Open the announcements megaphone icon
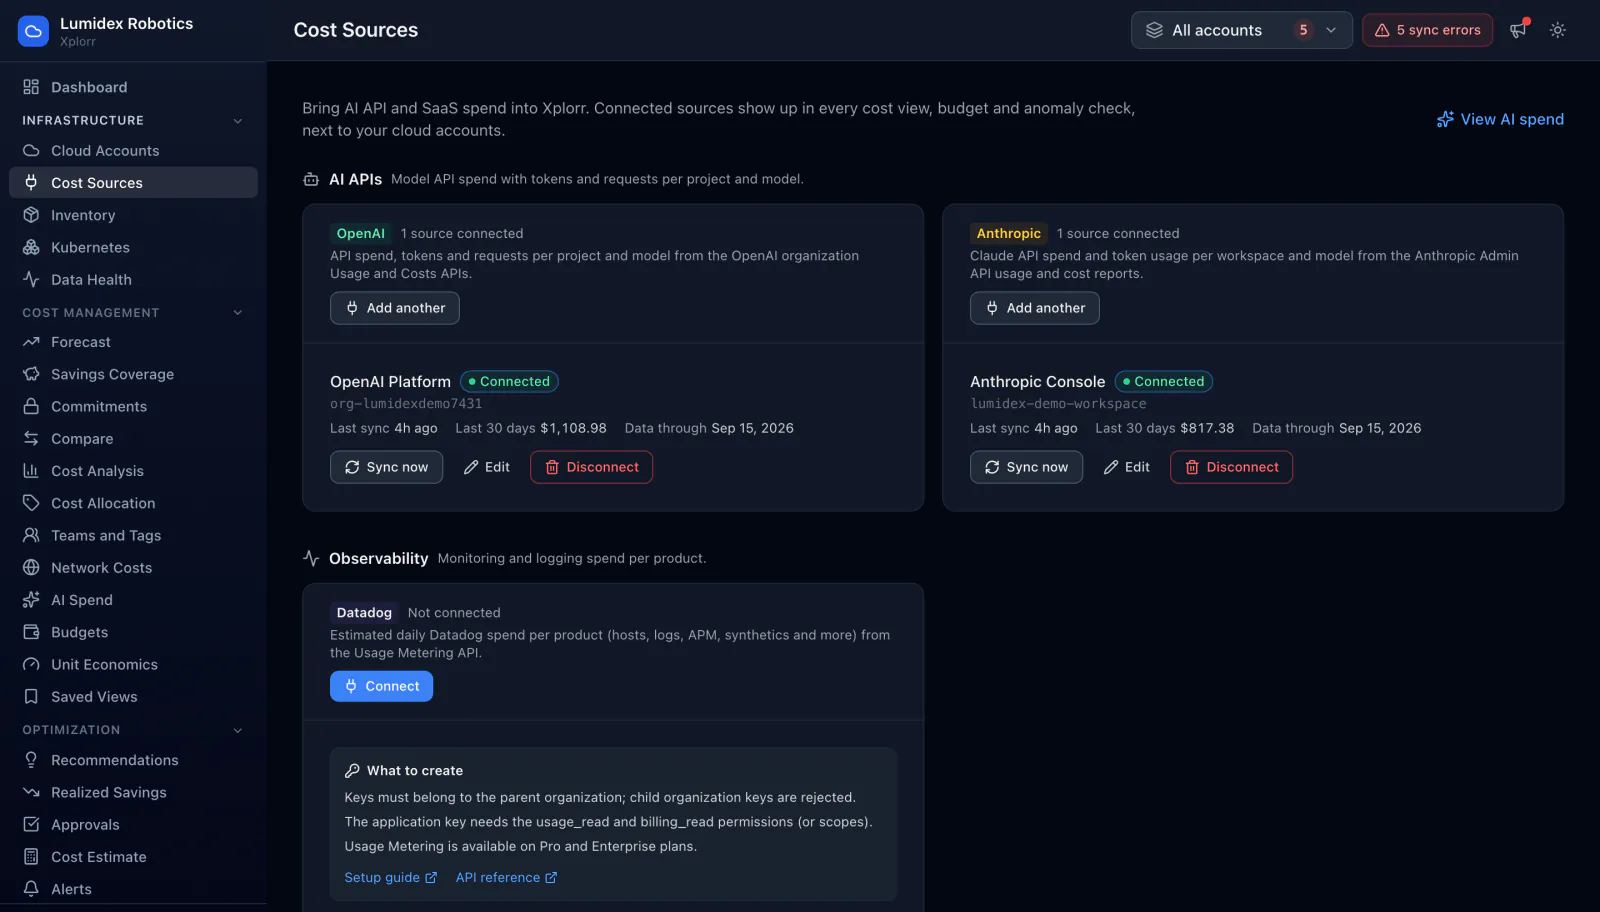Viewport: 1600px width, 912px height. [x=1518, y=30]
